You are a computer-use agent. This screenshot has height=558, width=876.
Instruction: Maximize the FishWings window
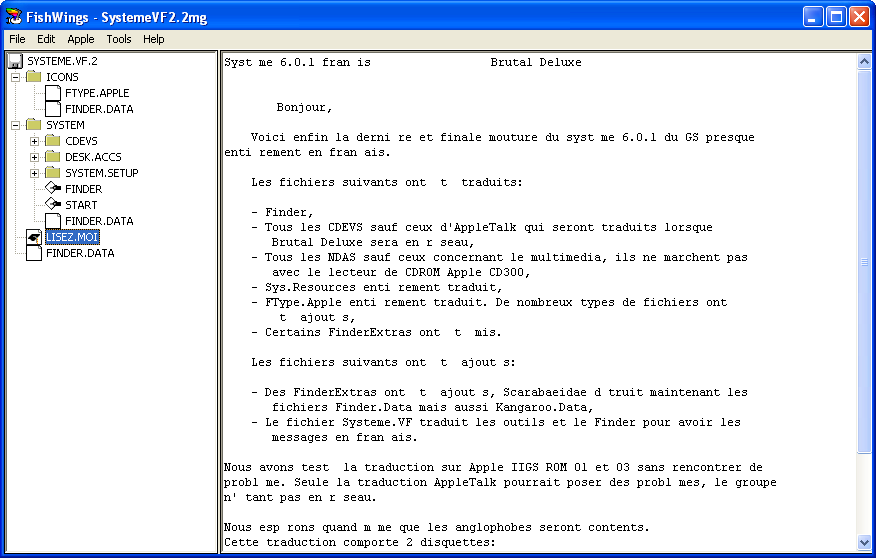click(x=836, y=17)
